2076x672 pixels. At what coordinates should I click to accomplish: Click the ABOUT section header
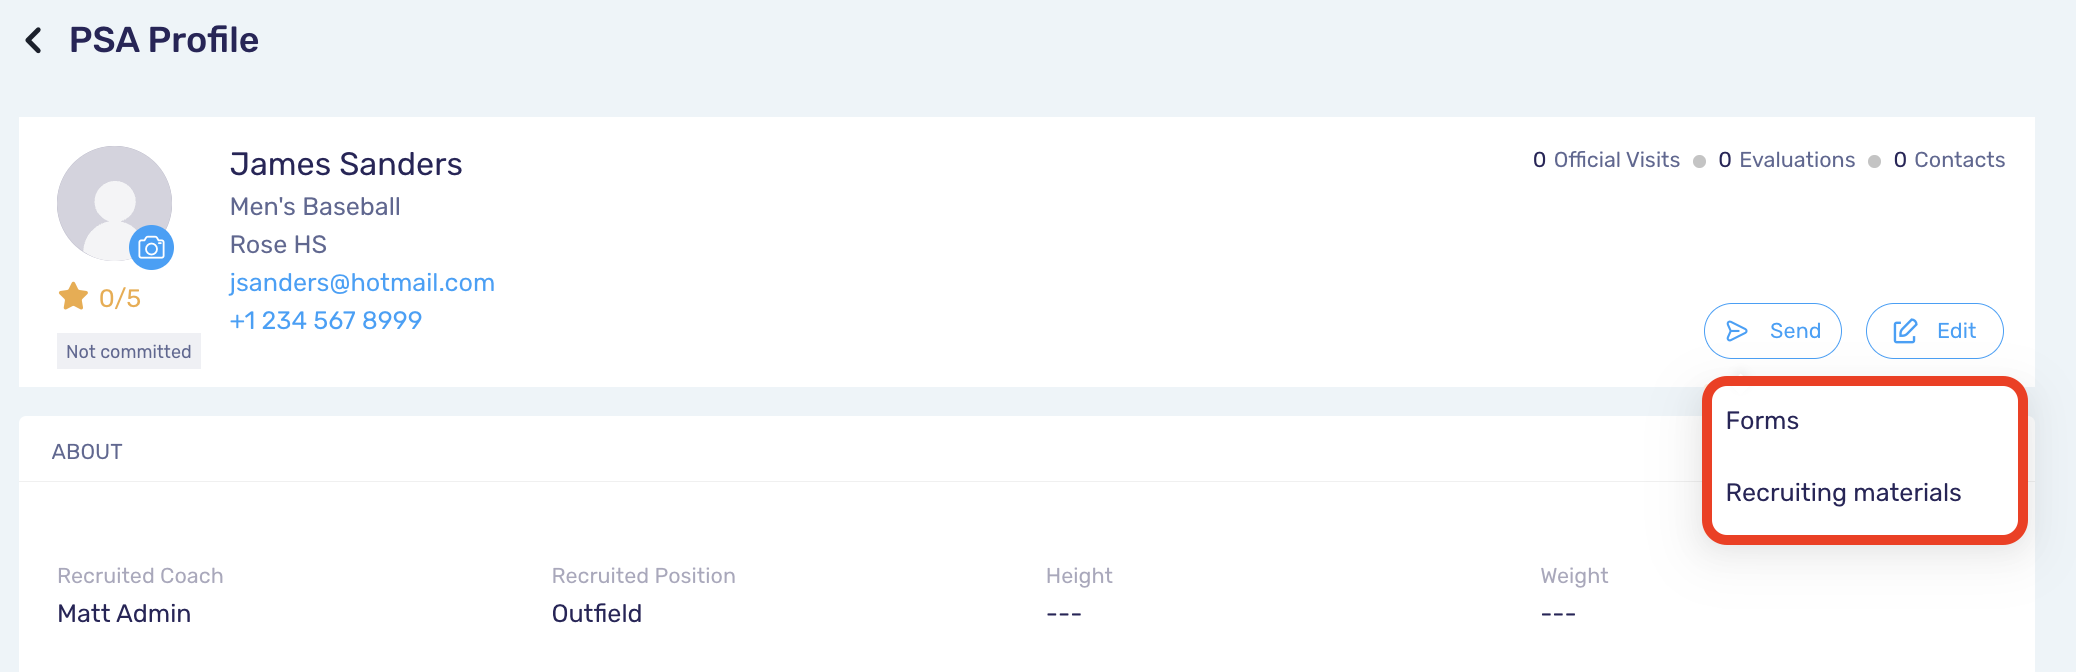point(87,452)
